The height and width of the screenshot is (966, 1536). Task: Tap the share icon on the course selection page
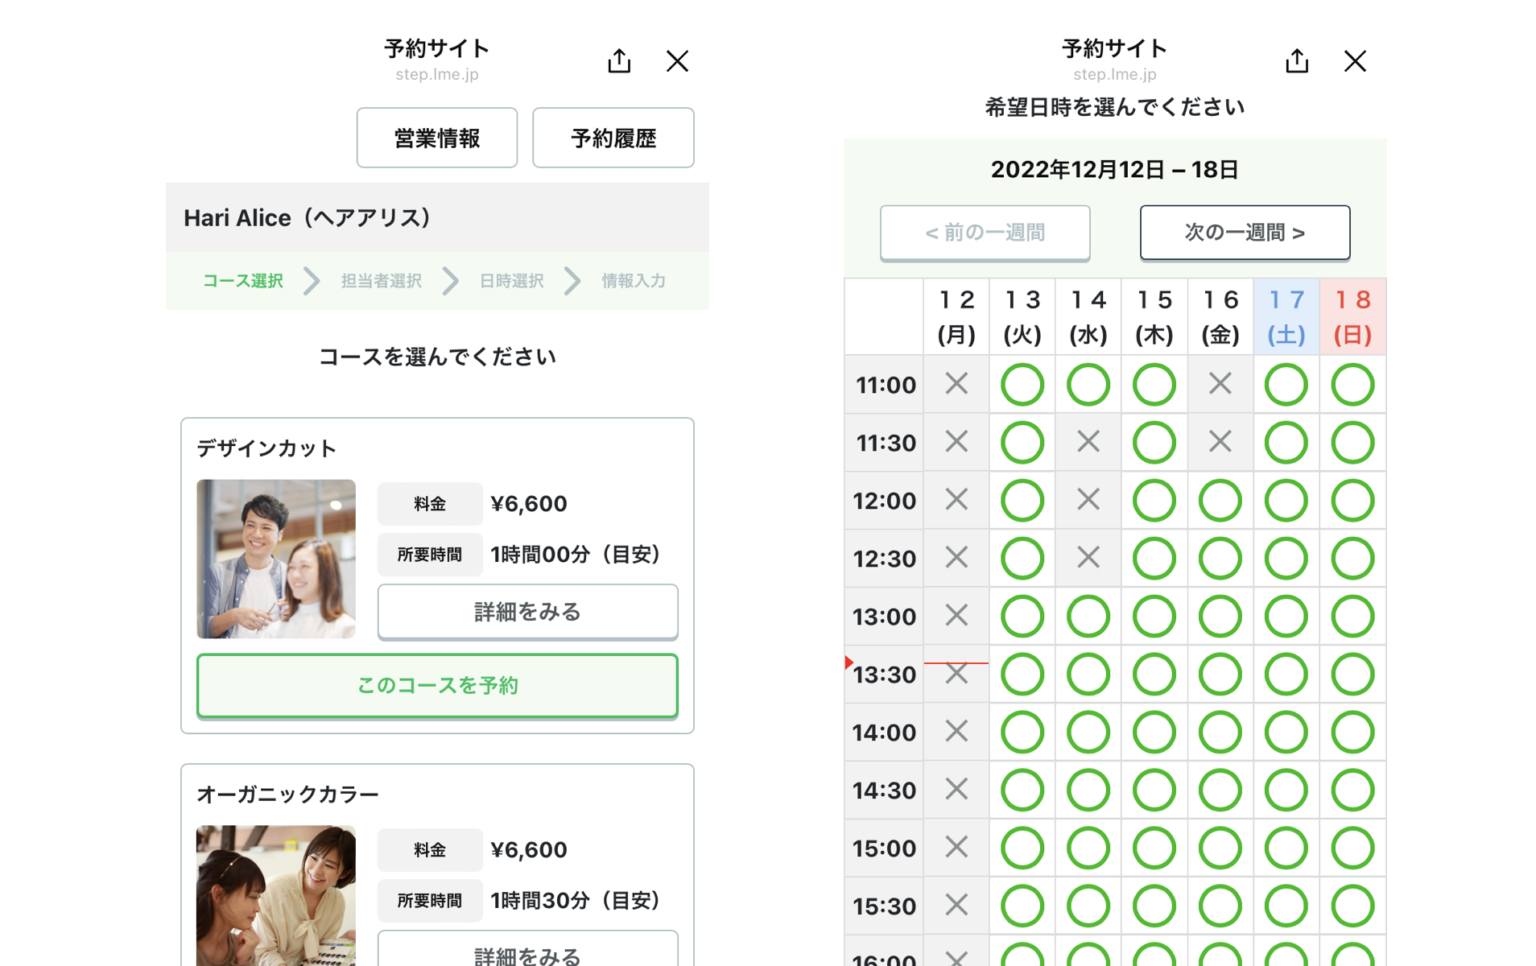point(619,61)
